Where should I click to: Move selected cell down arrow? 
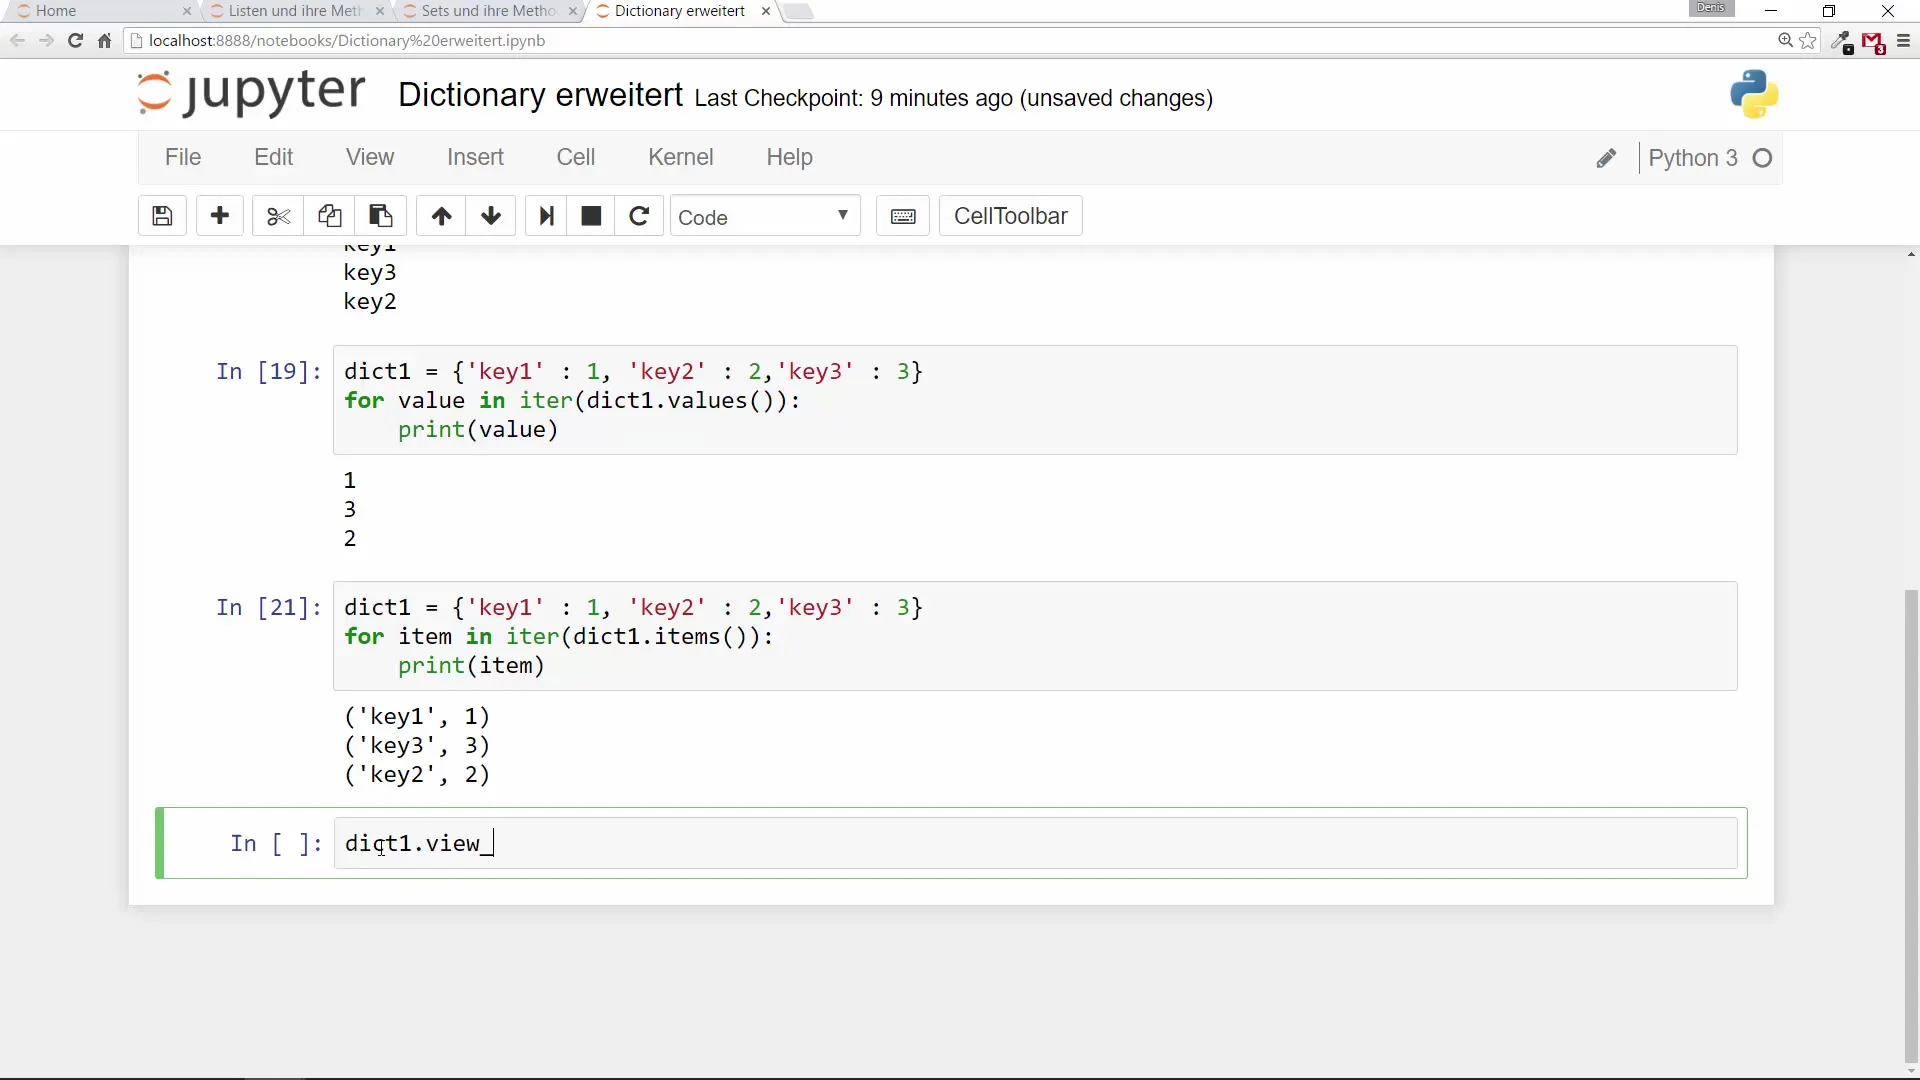(x=491, y=216)
